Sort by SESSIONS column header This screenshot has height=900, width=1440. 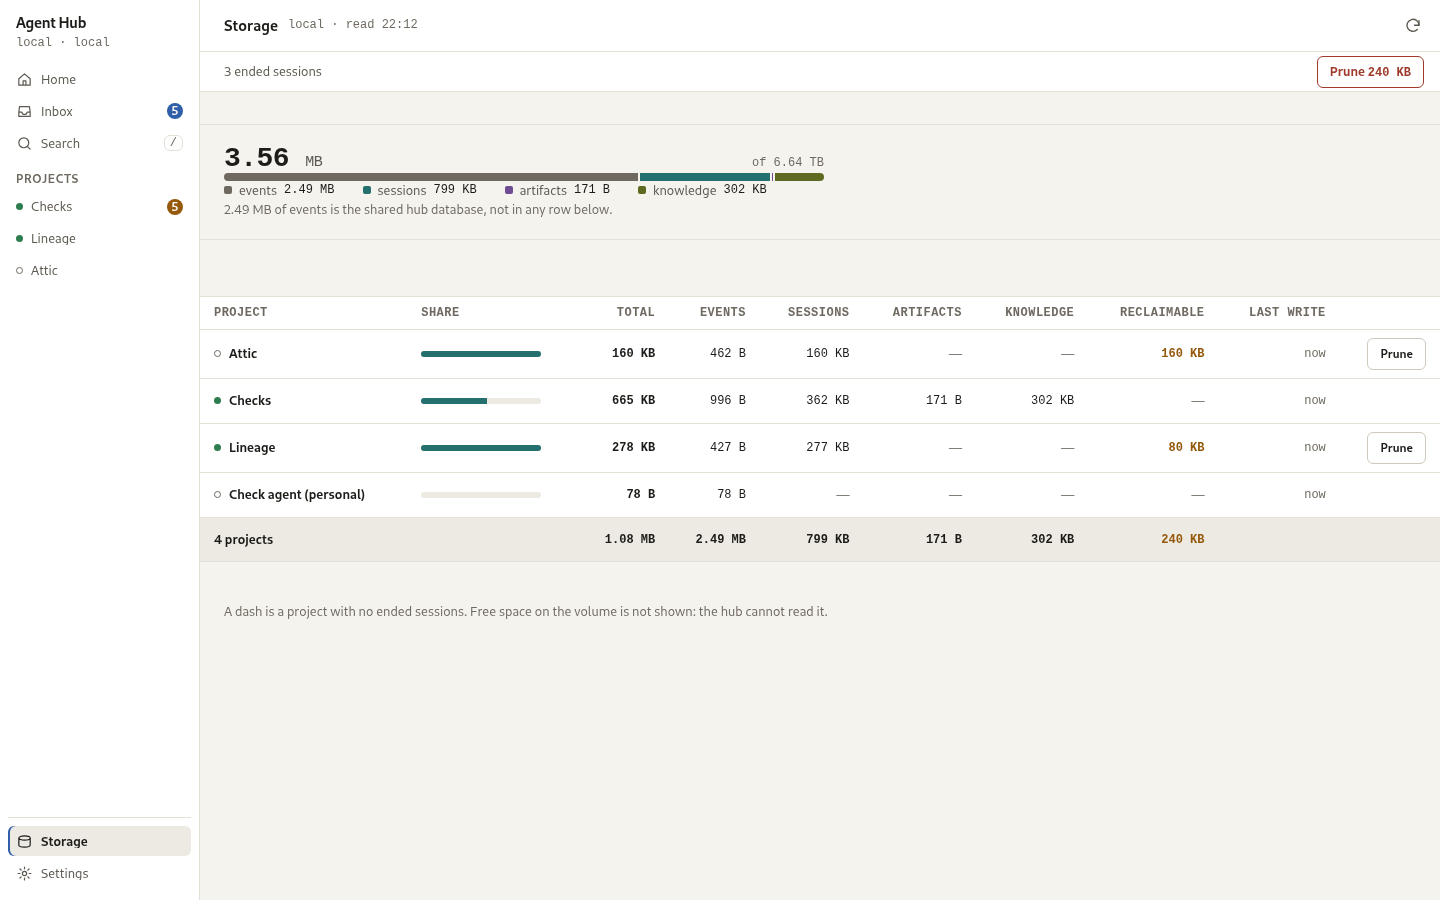click(x=818, y=313)
